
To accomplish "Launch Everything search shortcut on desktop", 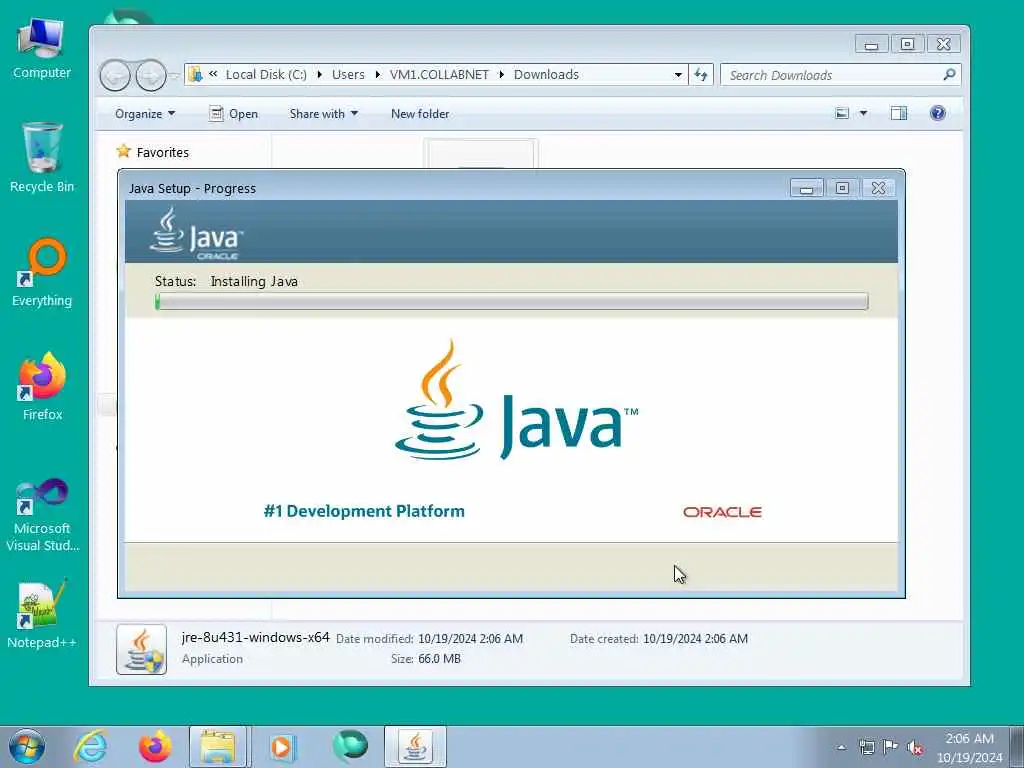I will coord(42,273).
